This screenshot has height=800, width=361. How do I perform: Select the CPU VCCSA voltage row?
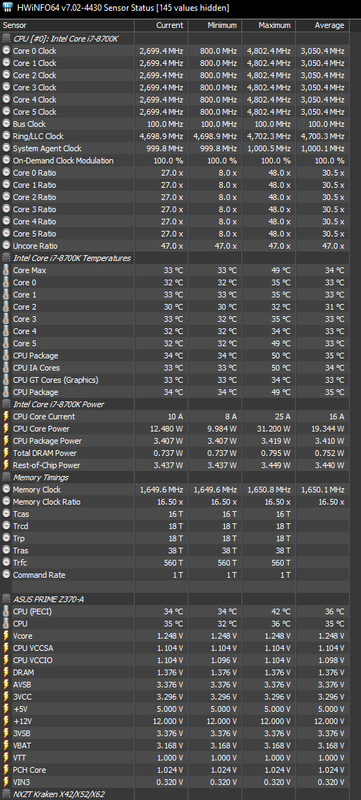(174, 648)
